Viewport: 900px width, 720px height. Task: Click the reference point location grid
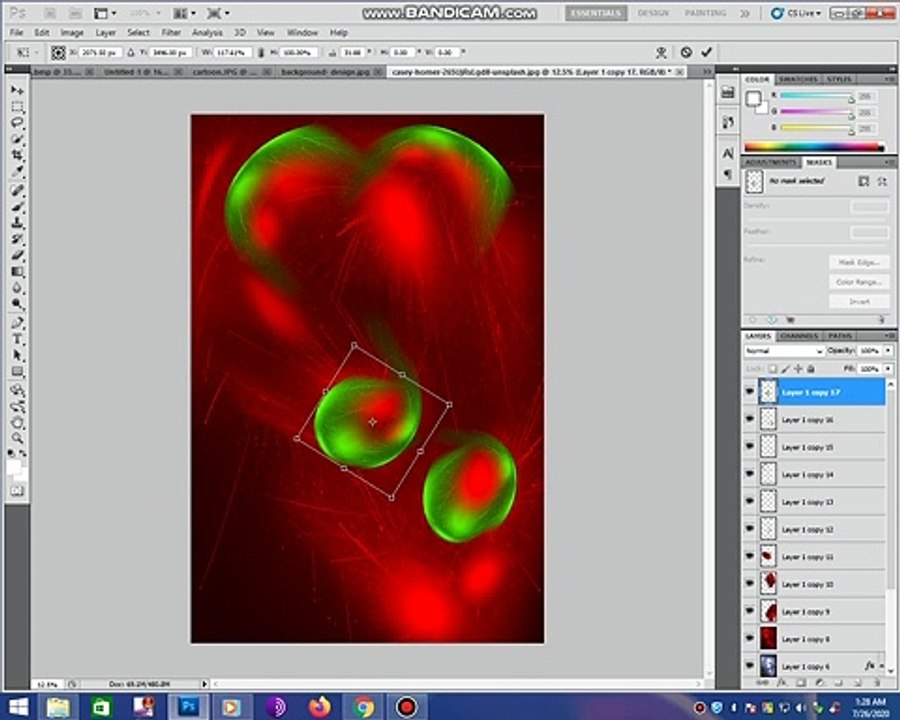point(58,53)
